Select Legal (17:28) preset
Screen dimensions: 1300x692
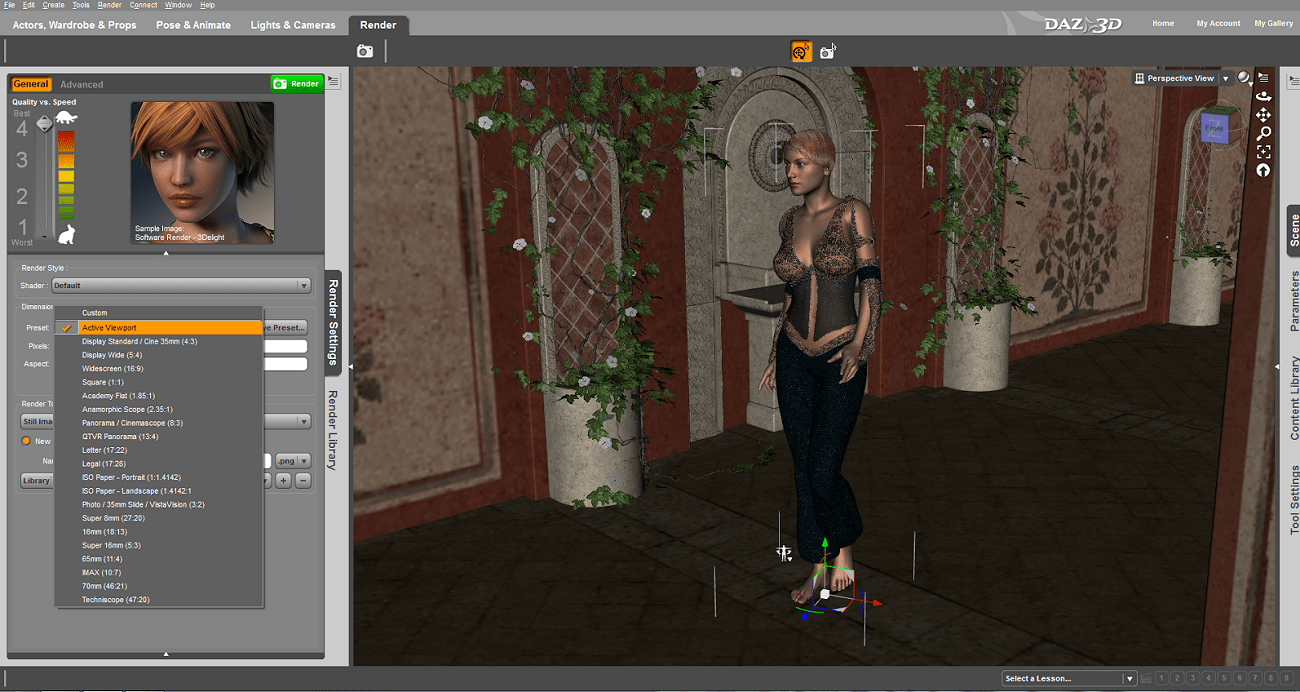[x=159, y=464]
